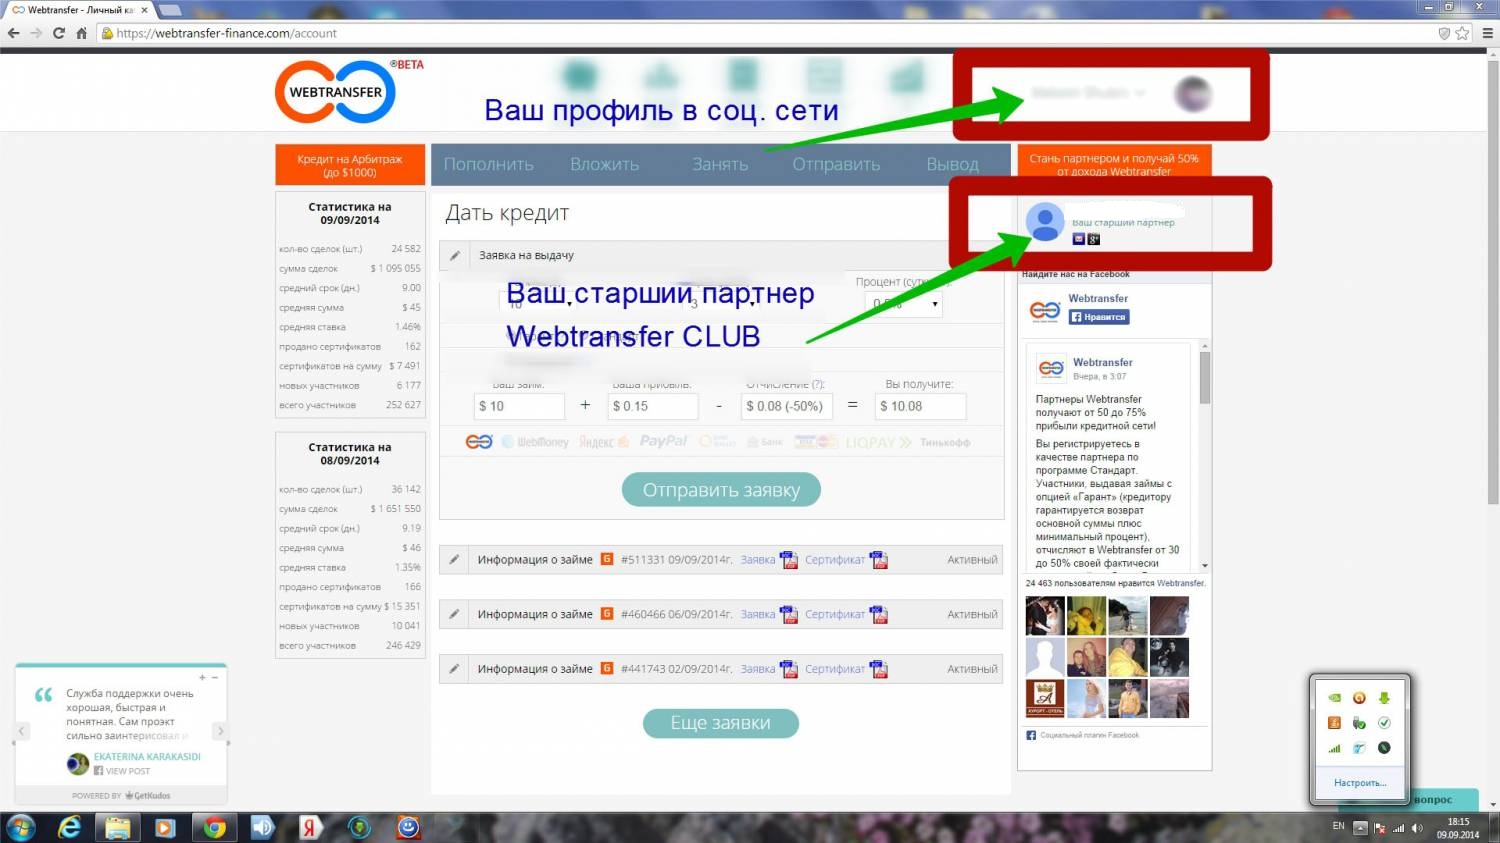Open Сертификат PDF icon for loan #441743
Screen dimensions: 1500x843
click(879, 669)
